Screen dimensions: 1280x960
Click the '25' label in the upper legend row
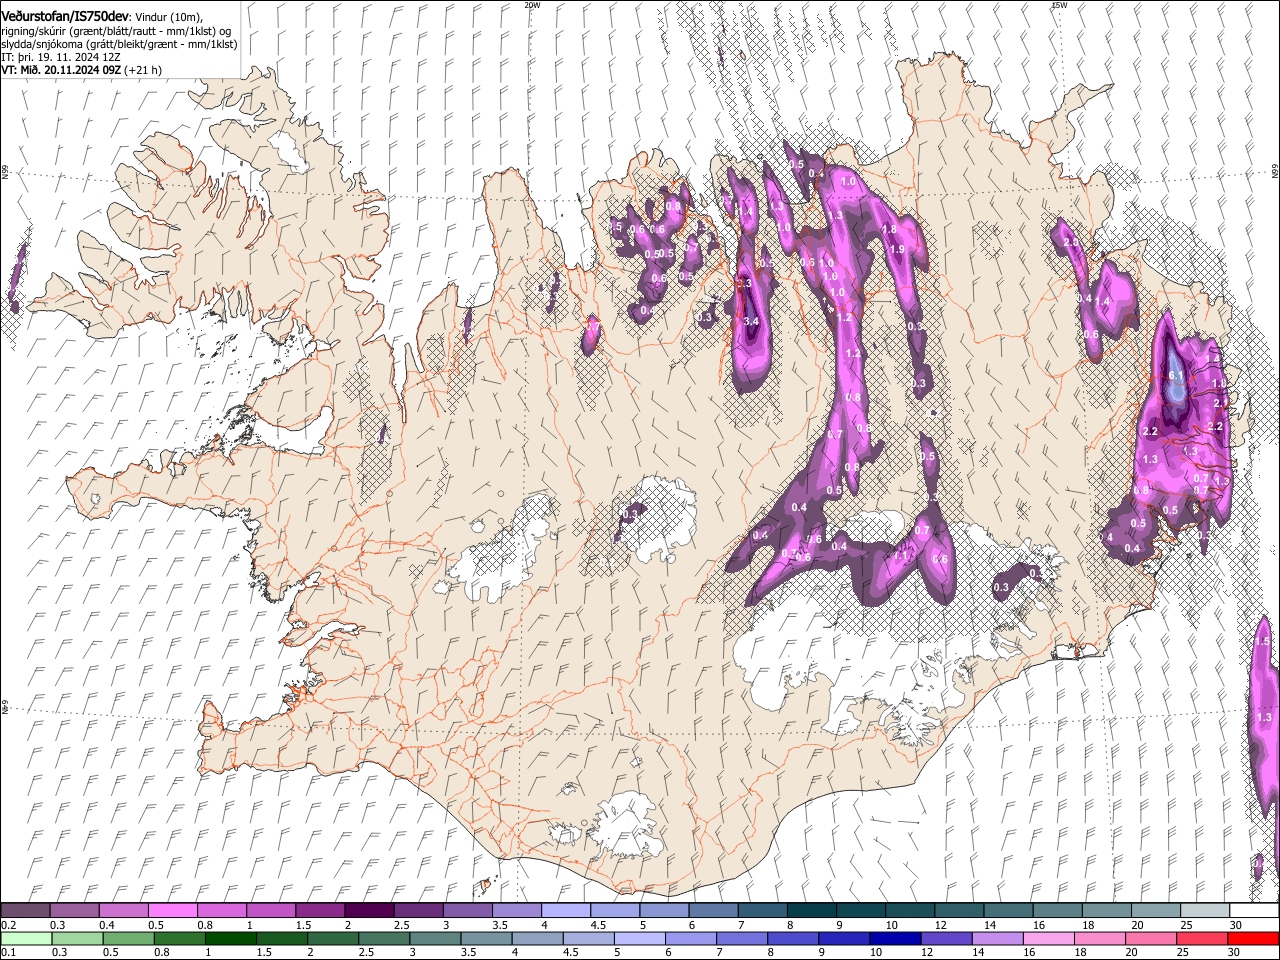[x=1186, y=925]
